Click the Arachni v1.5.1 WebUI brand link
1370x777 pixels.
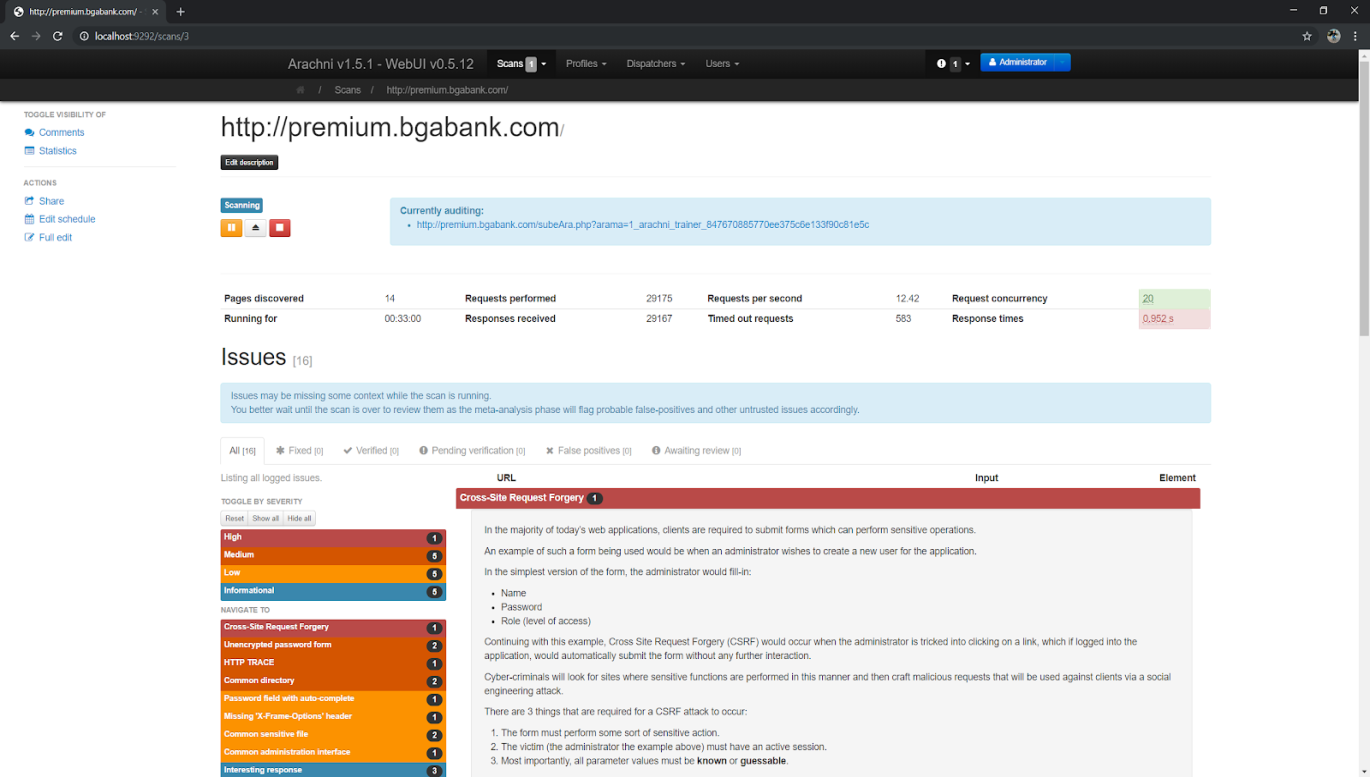point(381,64)
